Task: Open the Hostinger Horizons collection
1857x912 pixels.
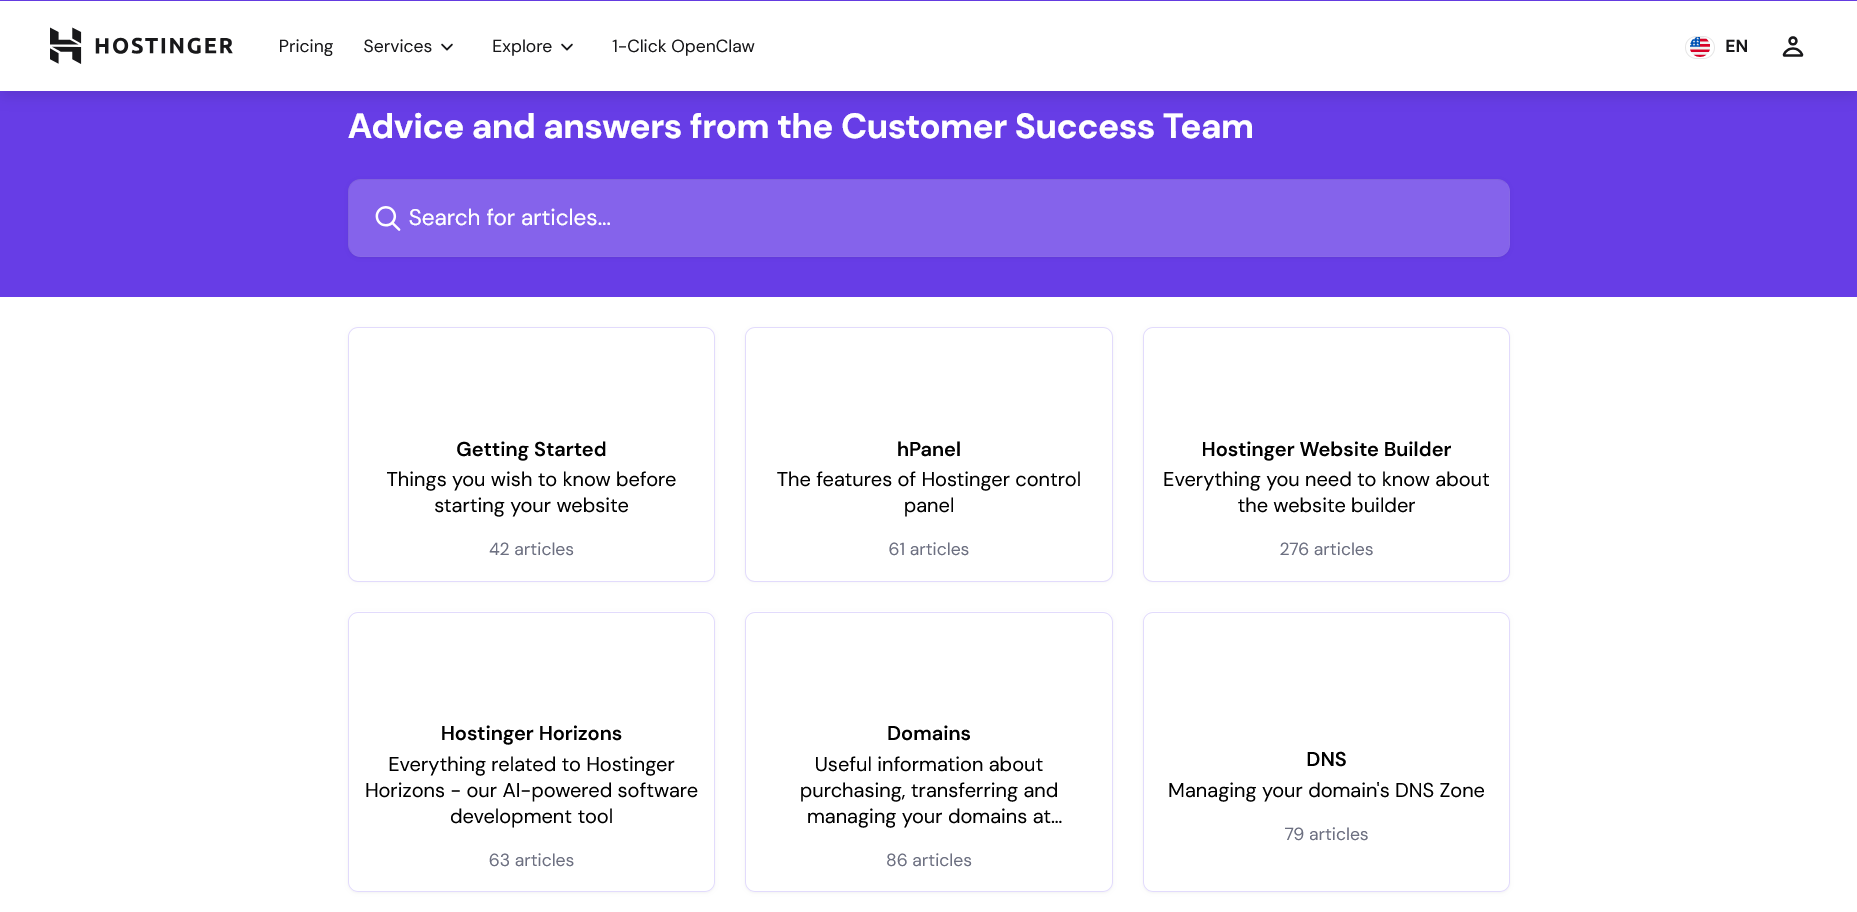Action: 531,752
